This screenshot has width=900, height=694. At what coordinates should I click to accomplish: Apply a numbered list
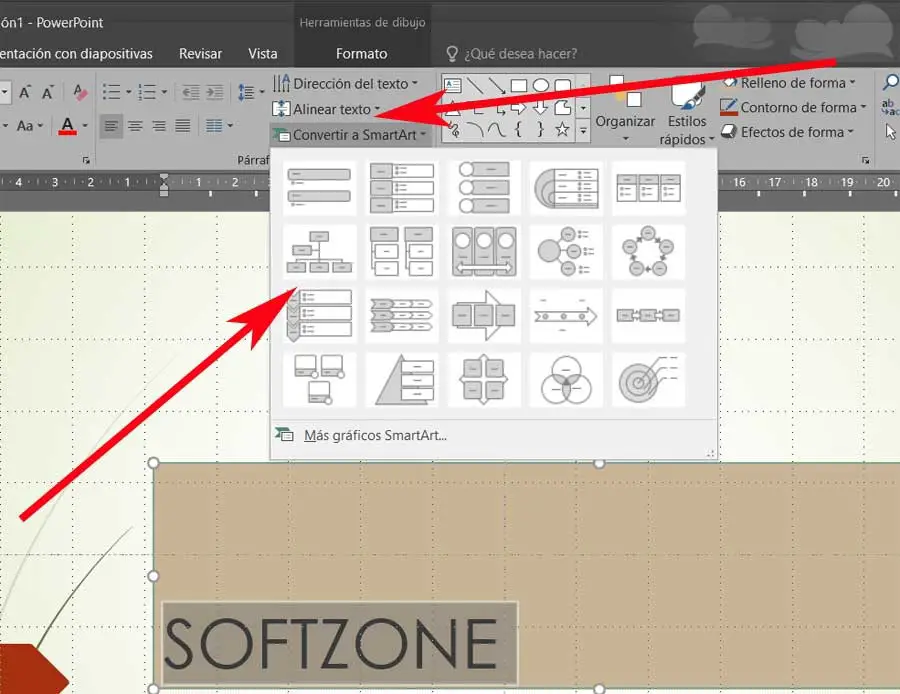coord(147,92)
